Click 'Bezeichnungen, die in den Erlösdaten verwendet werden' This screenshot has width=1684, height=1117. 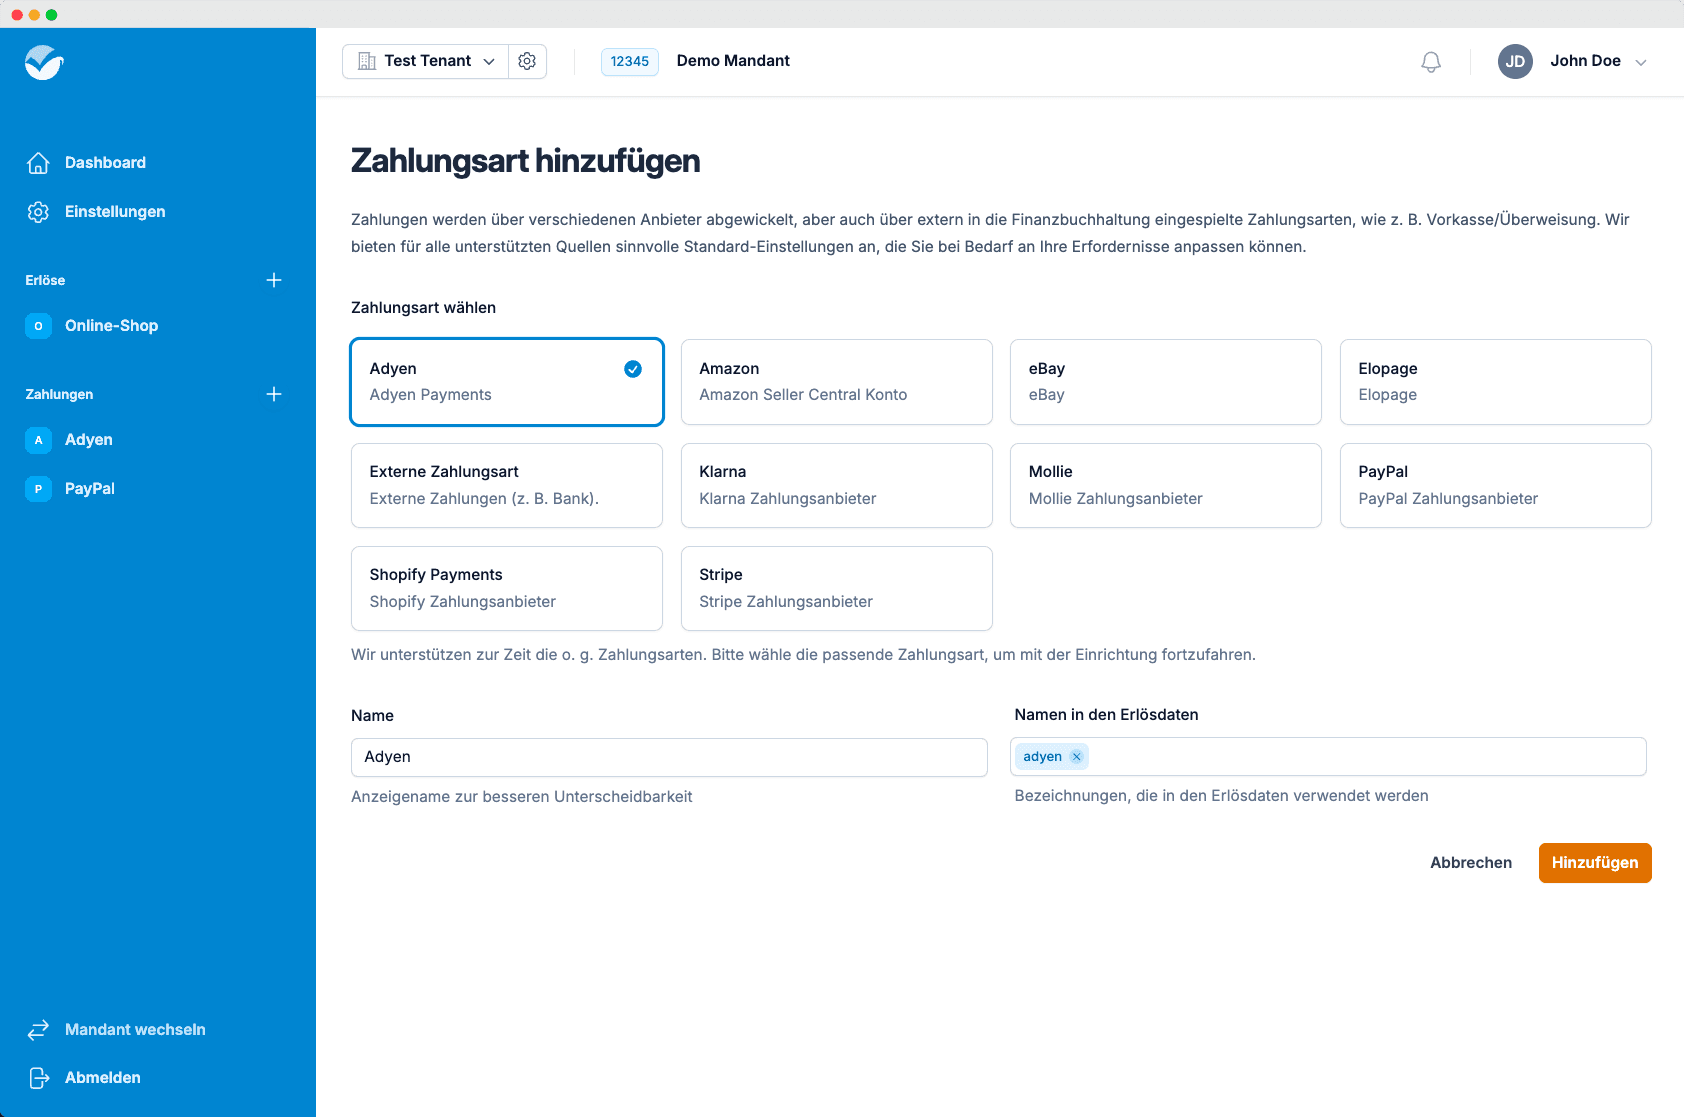tap(1221, 795)
